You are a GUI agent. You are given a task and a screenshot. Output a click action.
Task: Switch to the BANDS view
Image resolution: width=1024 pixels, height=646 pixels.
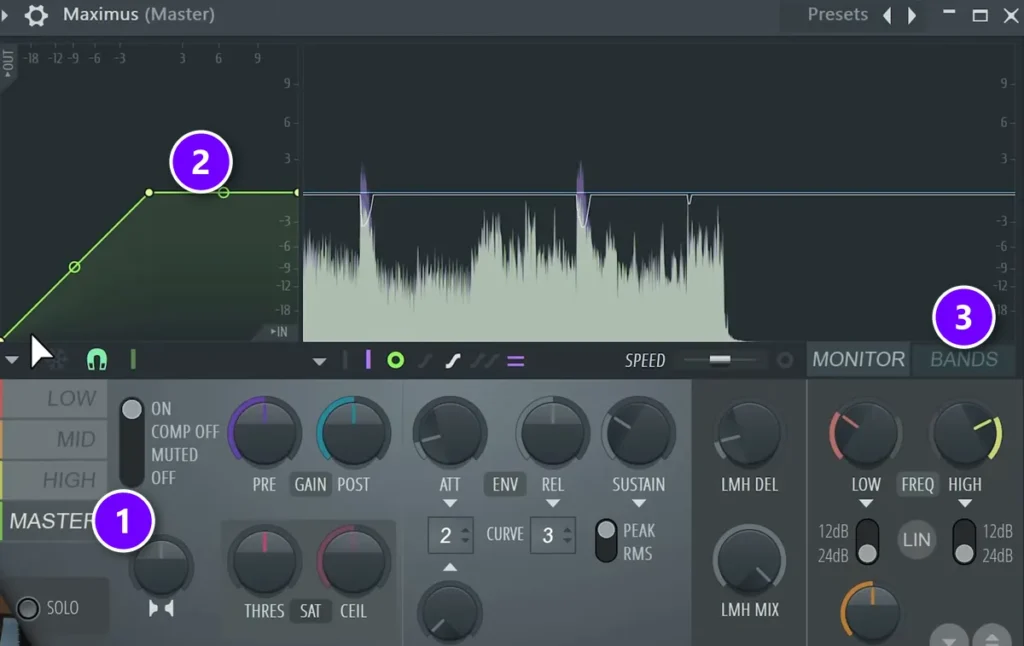963,359
